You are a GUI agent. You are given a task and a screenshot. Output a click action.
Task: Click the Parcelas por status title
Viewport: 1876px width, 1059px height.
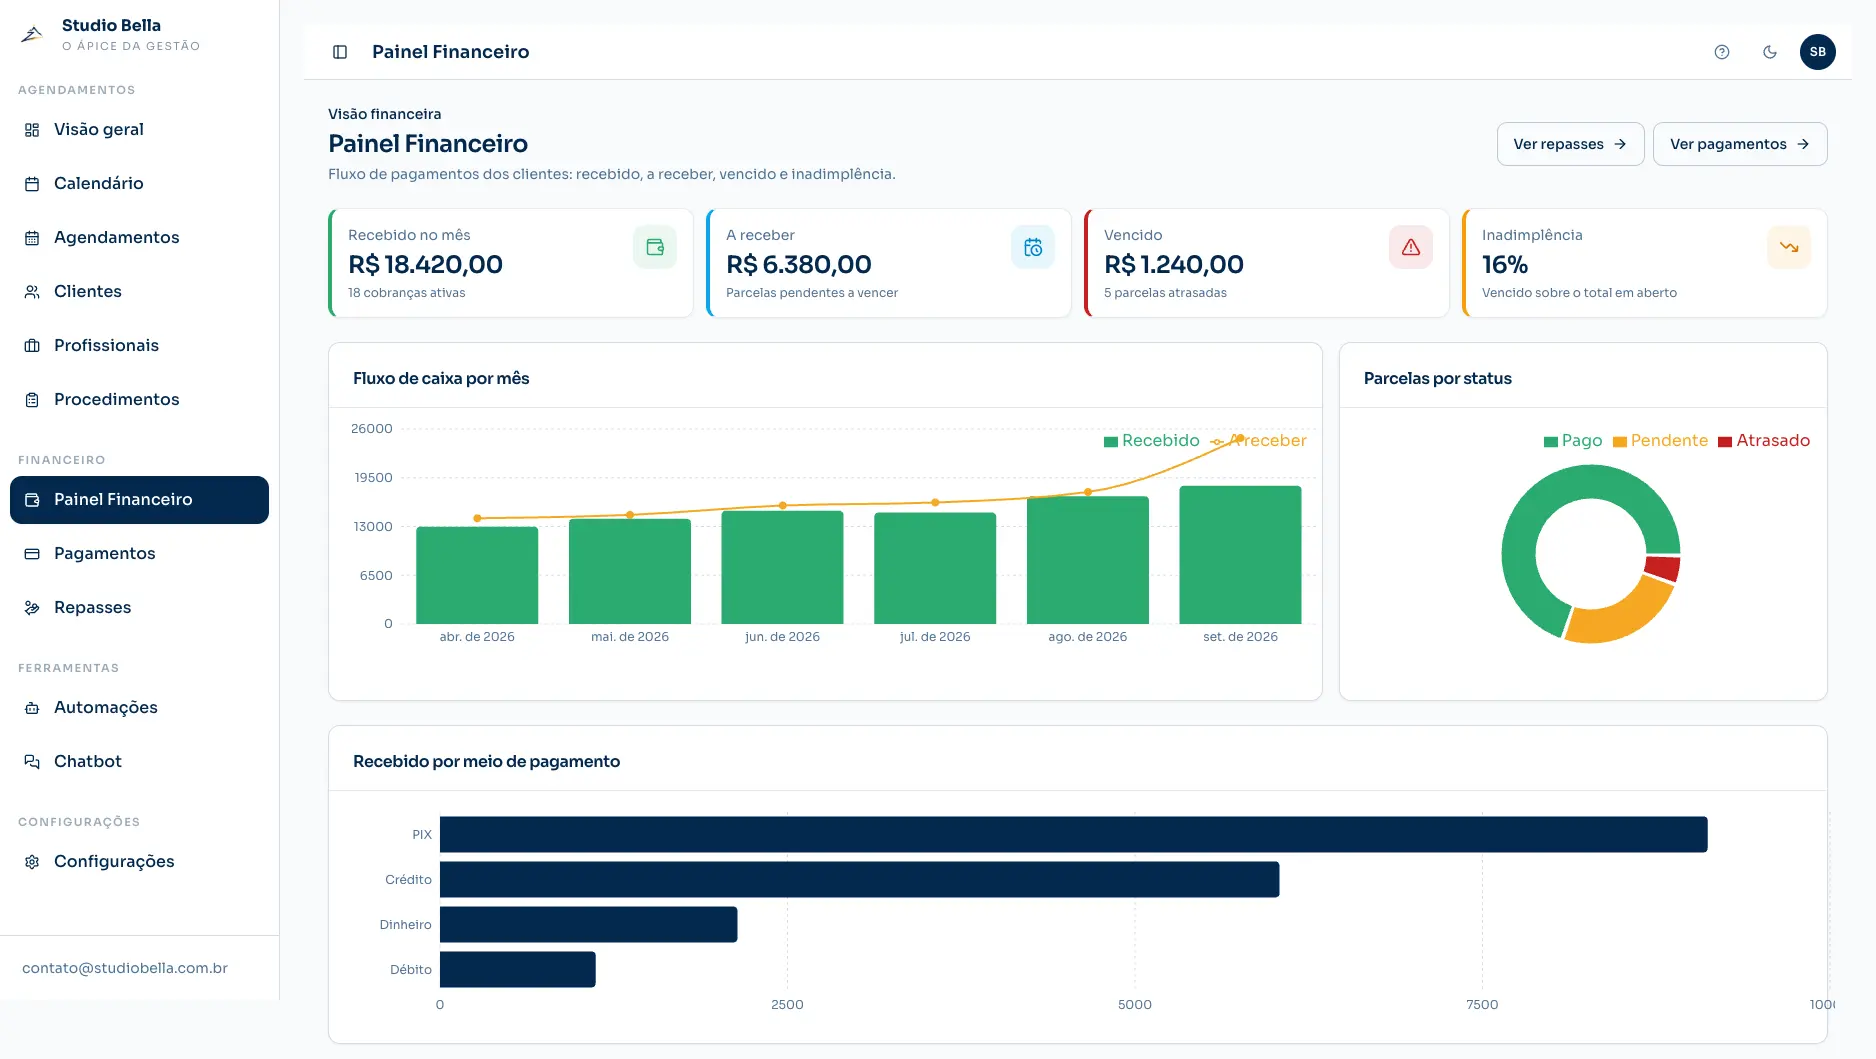tap(1437, 379)
